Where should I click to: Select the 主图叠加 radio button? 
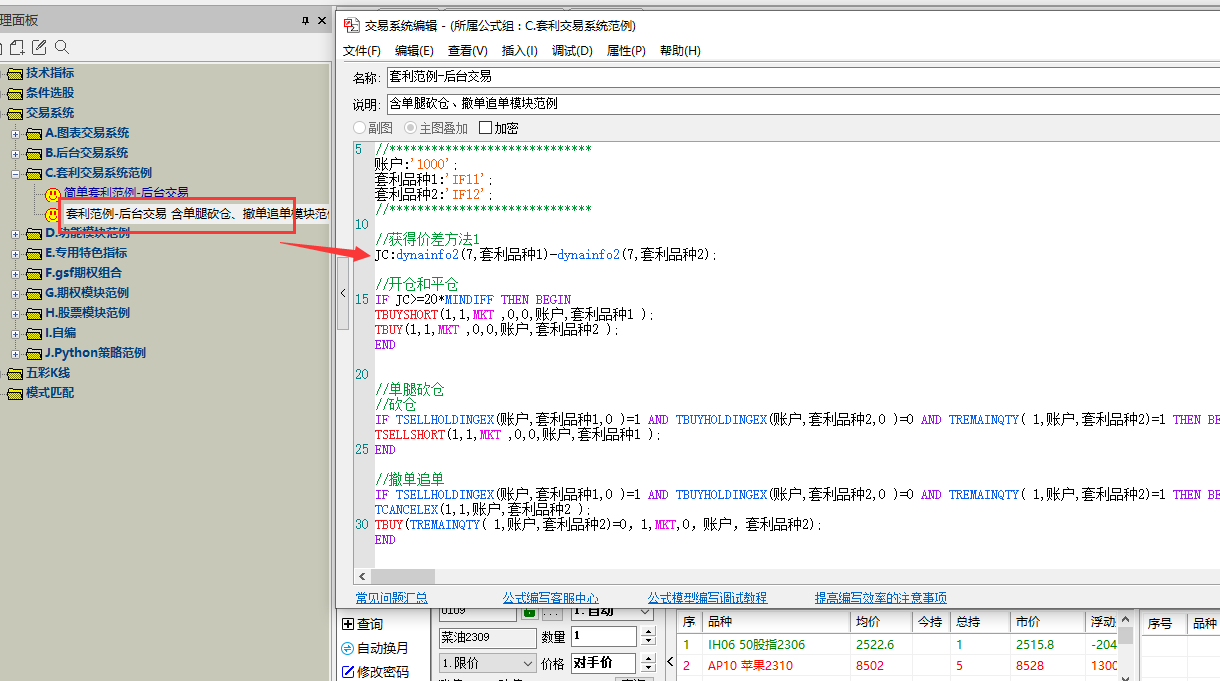coord(410,128)
